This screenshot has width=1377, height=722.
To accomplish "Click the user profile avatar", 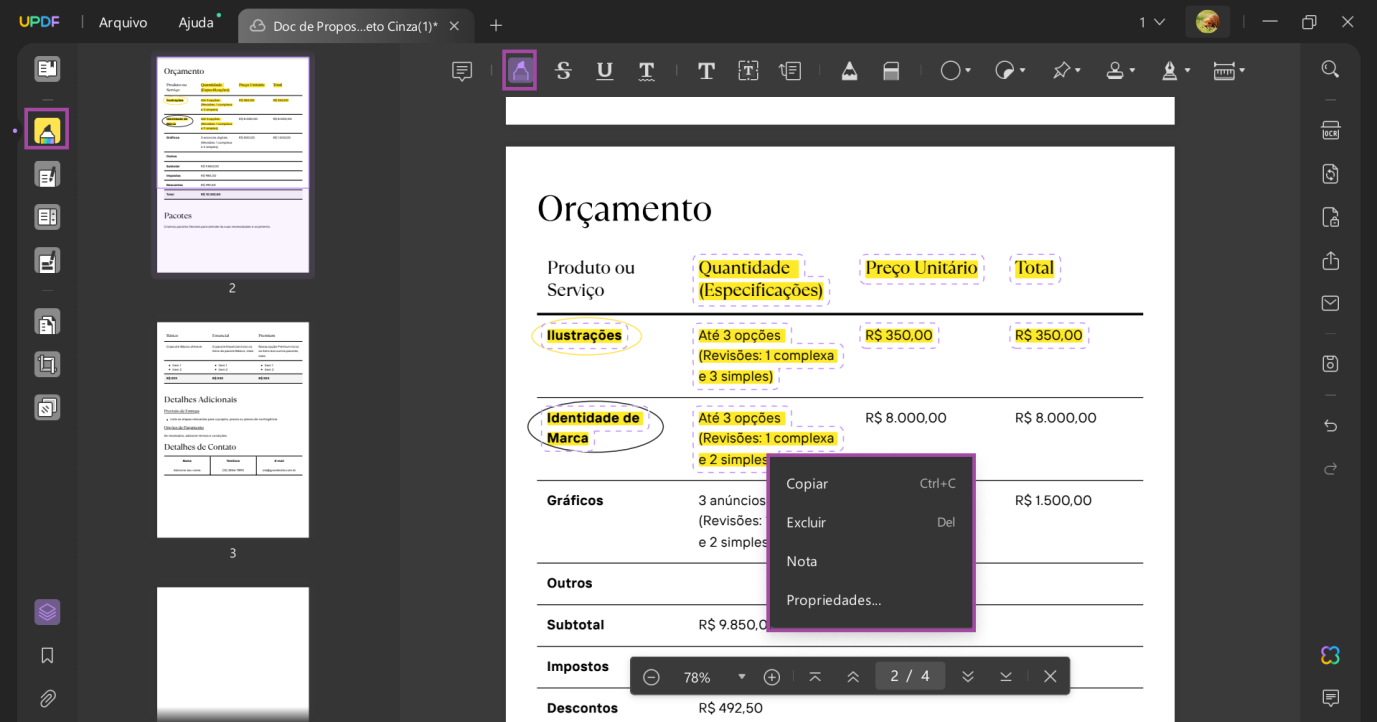I will point(1207,22).
